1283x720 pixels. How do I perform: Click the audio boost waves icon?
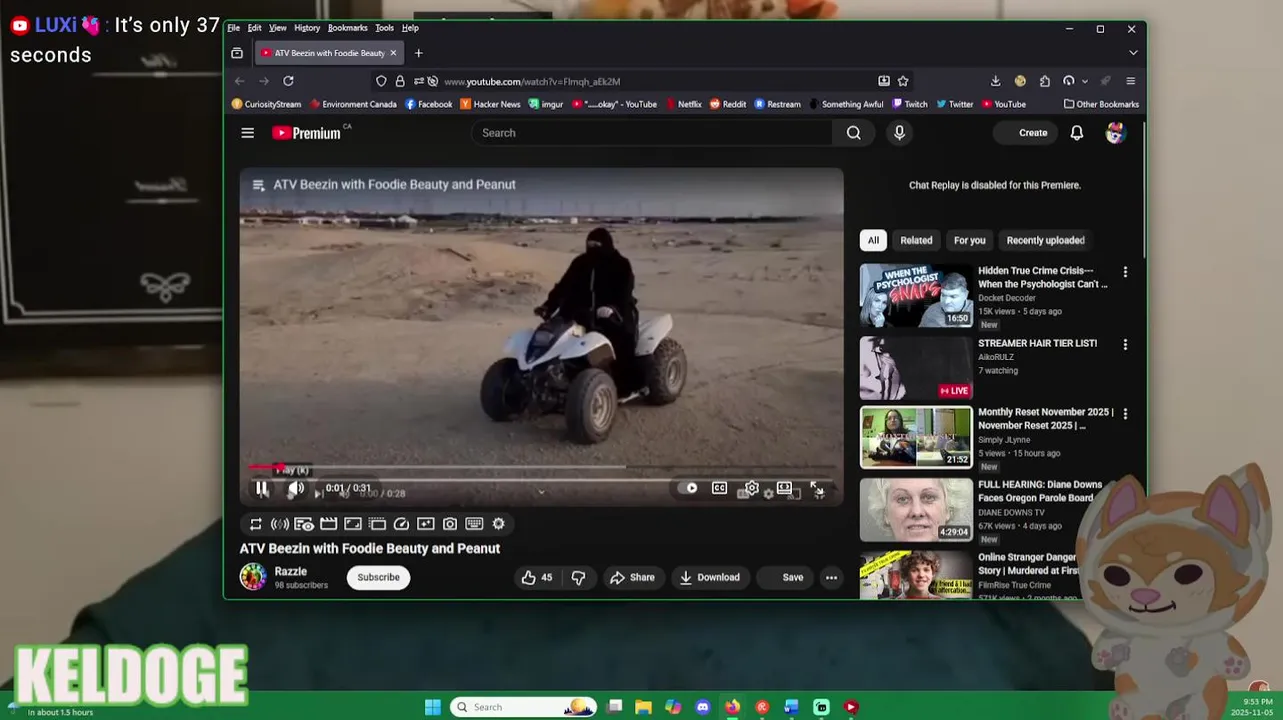(x=280, y=524)
